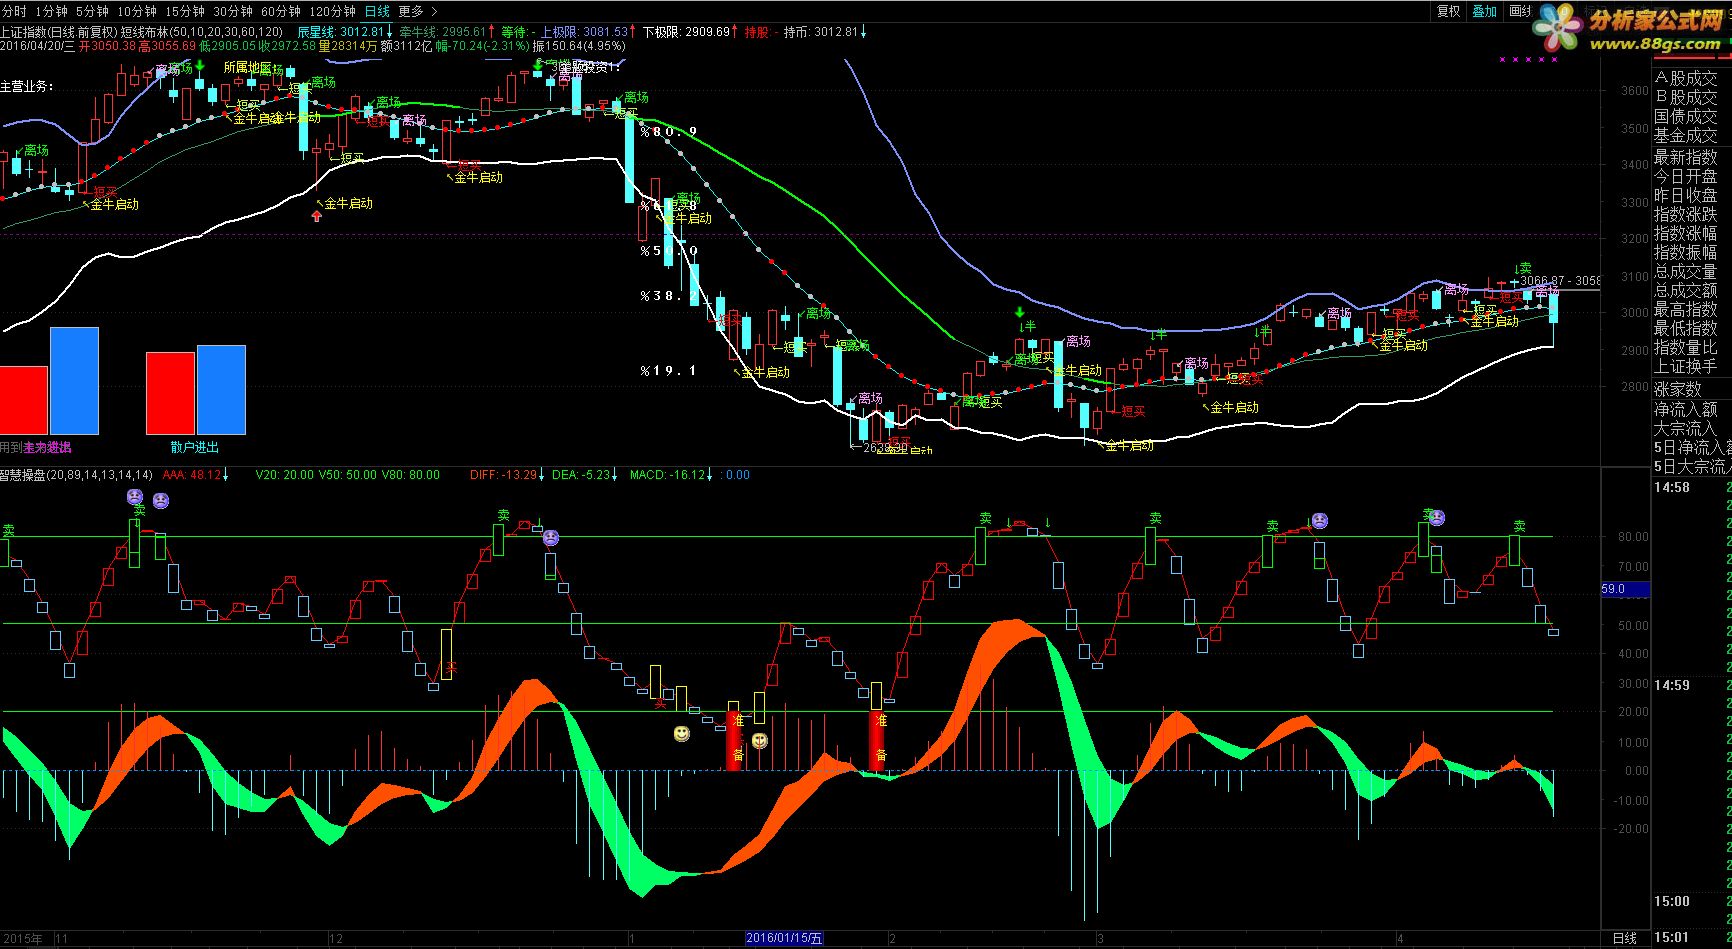Click the second sad face icon near 11月
The width and height of the screenshot is (1732, 949).
[x=161, y=501]
